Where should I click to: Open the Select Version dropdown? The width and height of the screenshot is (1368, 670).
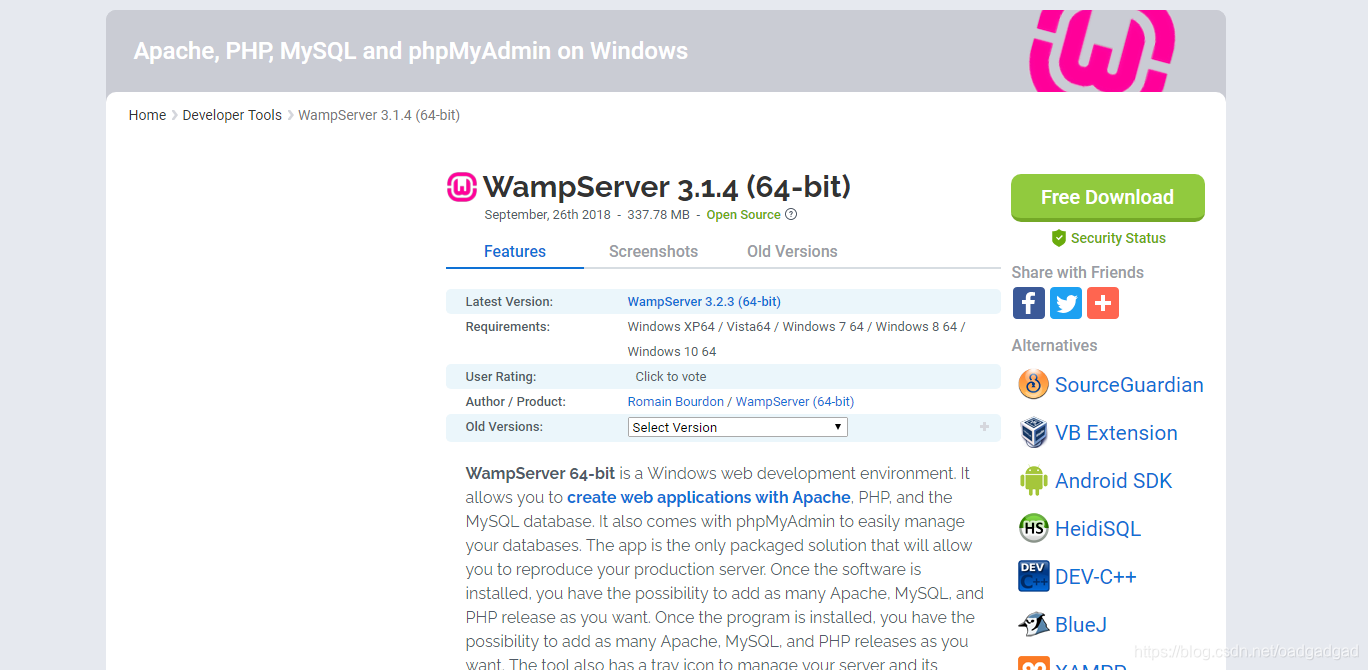point(737,427)
